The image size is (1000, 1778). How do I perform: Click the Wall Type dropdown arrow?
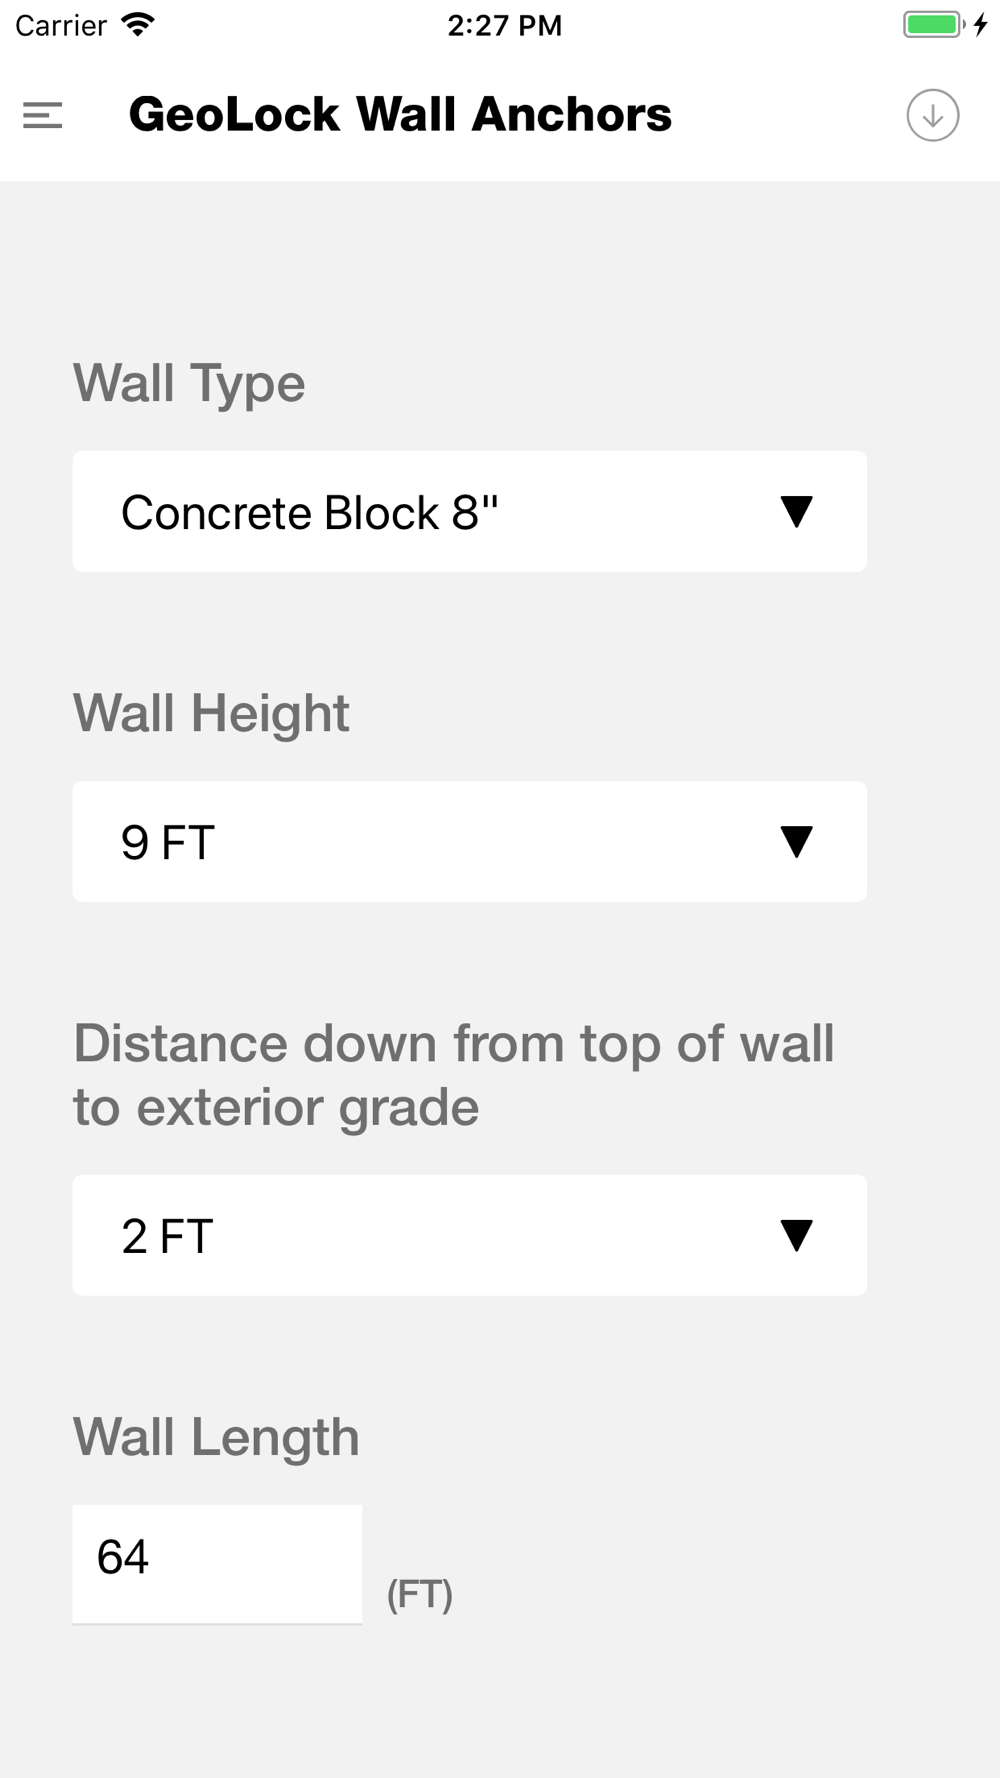(796, 512)
